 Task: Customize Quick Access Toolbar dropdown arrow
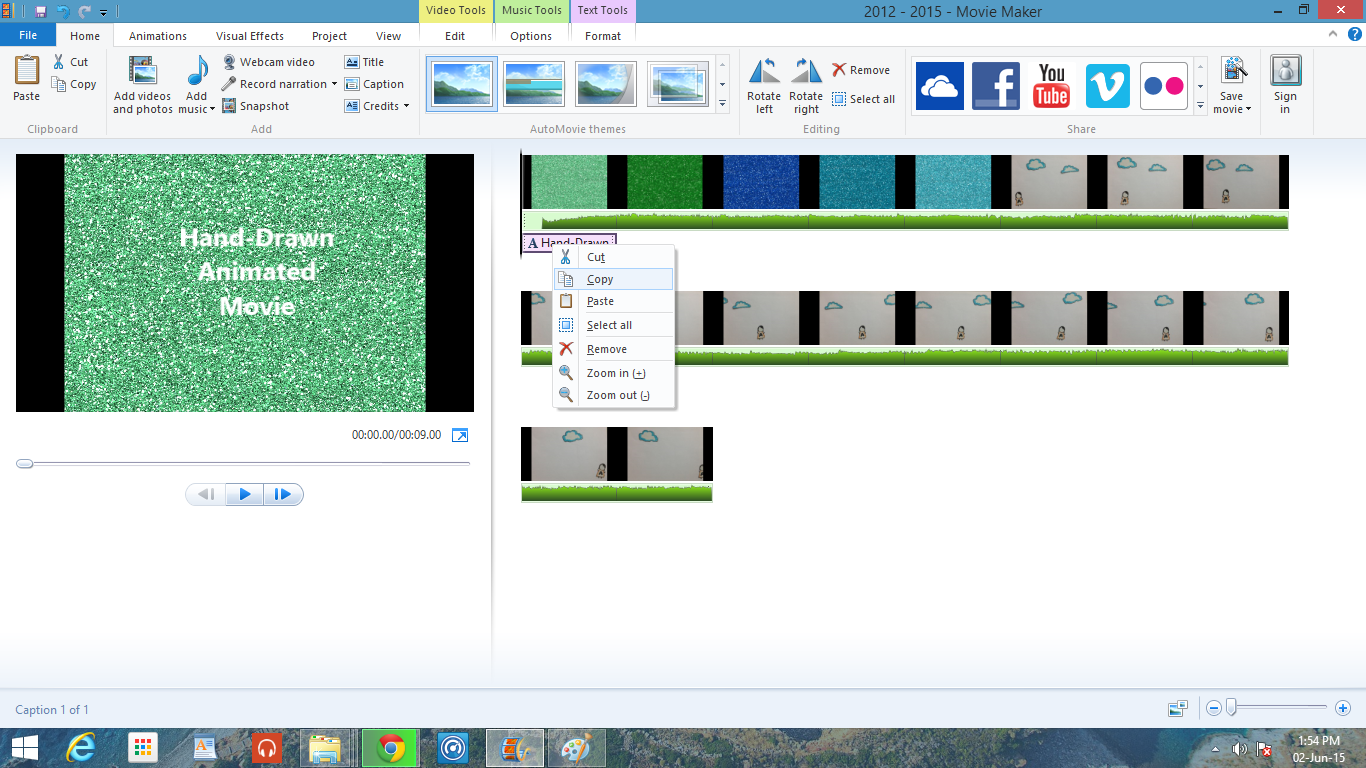(104, 13)
